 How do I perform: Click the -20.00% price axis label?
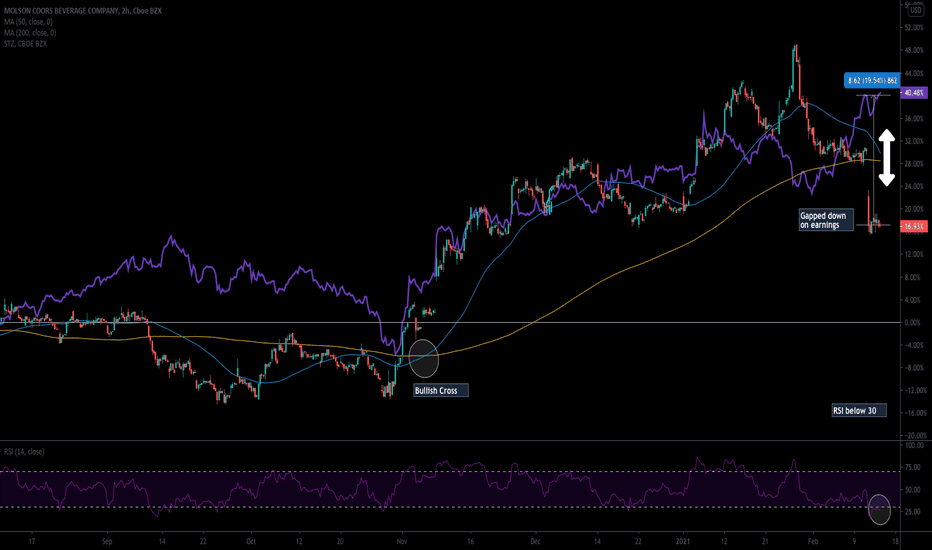(x=914, y=435)
